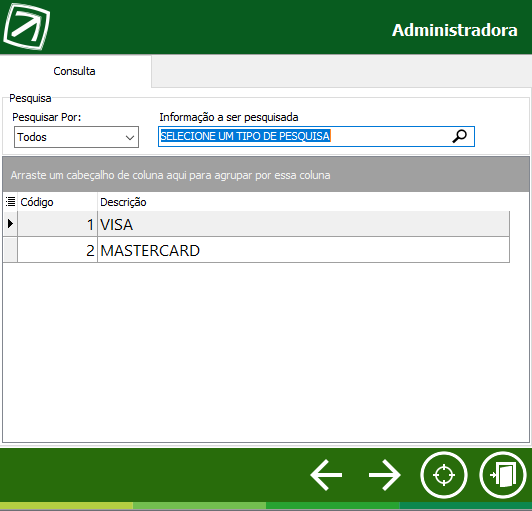Expand the Todos combo box arrow
Viewport: 532px width, 511px height.
coord(130,137)
